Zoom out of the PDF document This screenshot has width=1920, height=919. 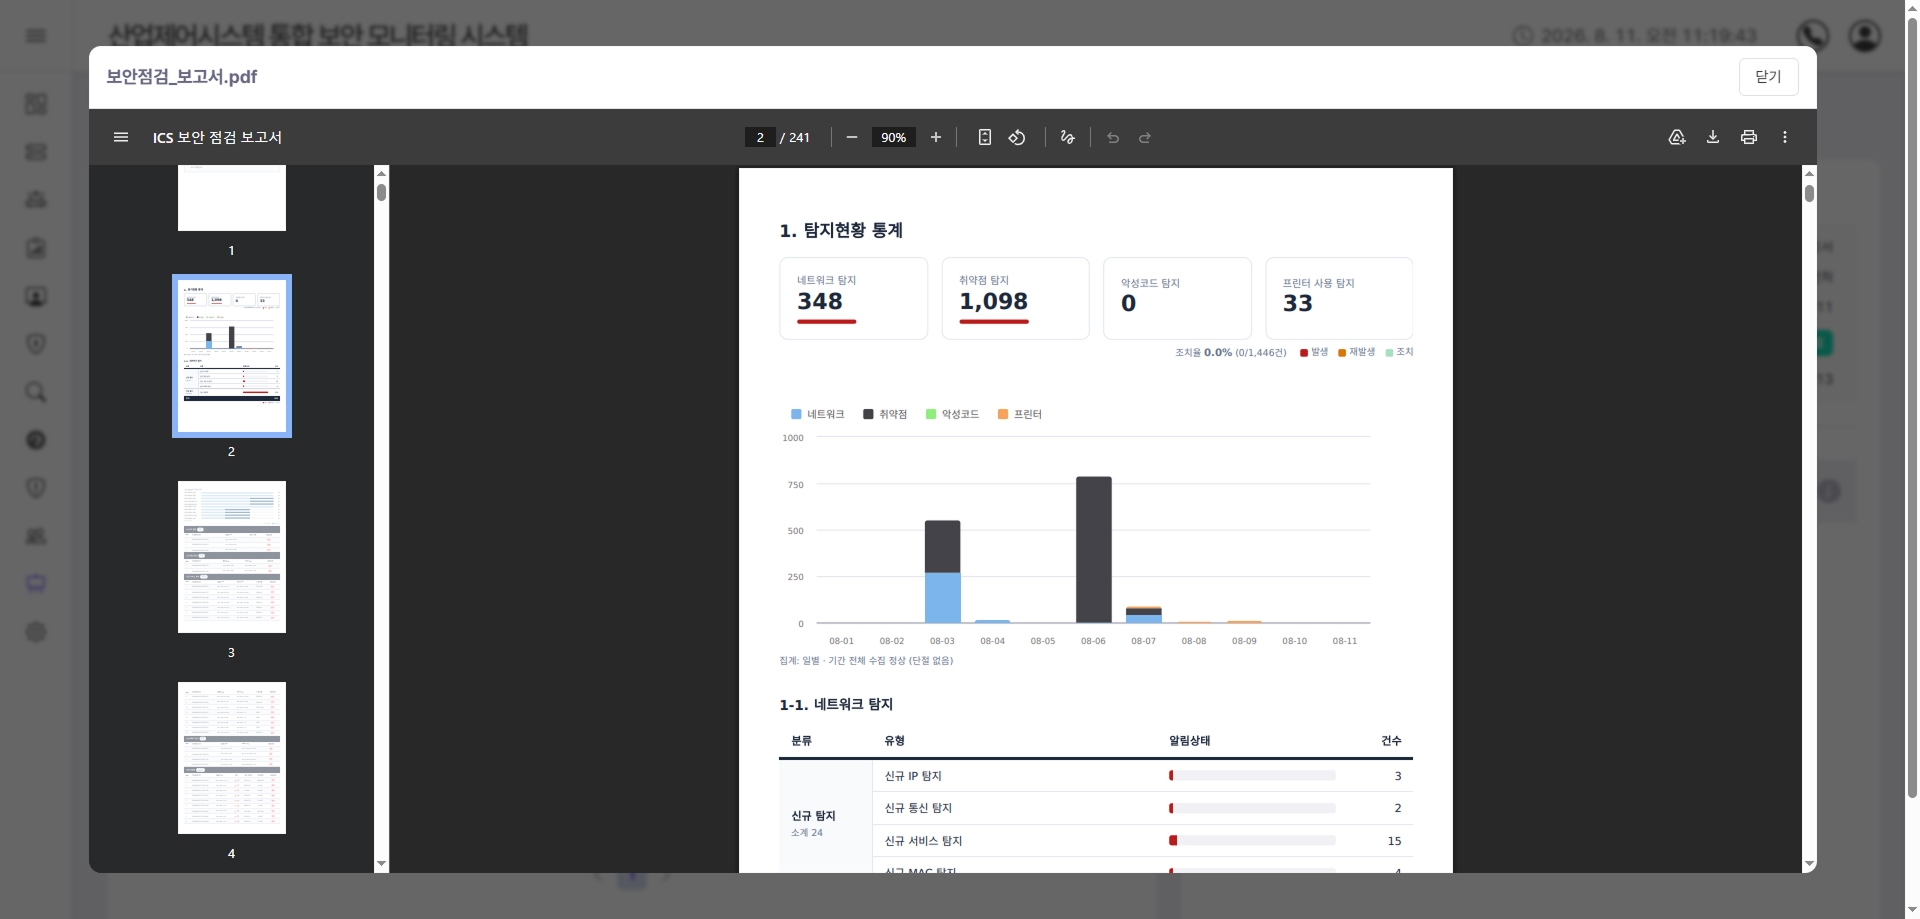point(852,137)
